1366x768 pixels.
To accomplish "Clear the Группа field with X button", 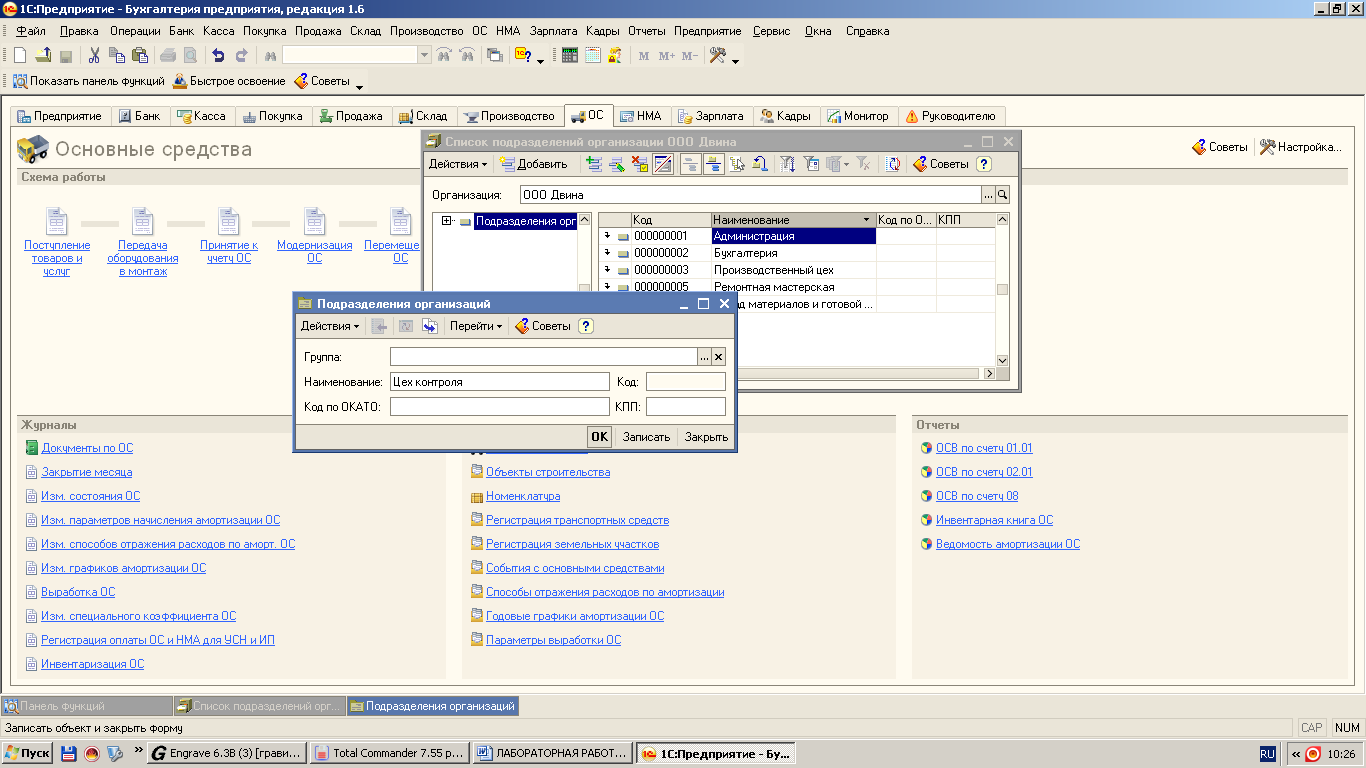I will (718, 356).
